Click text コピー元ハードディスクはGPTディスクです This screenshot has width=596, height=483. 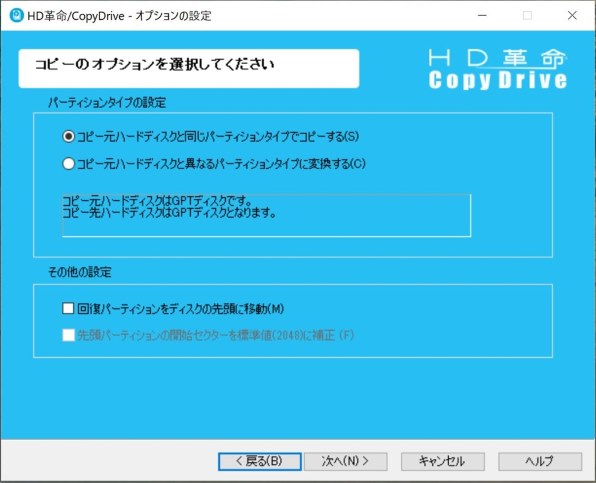pos(157,200)
